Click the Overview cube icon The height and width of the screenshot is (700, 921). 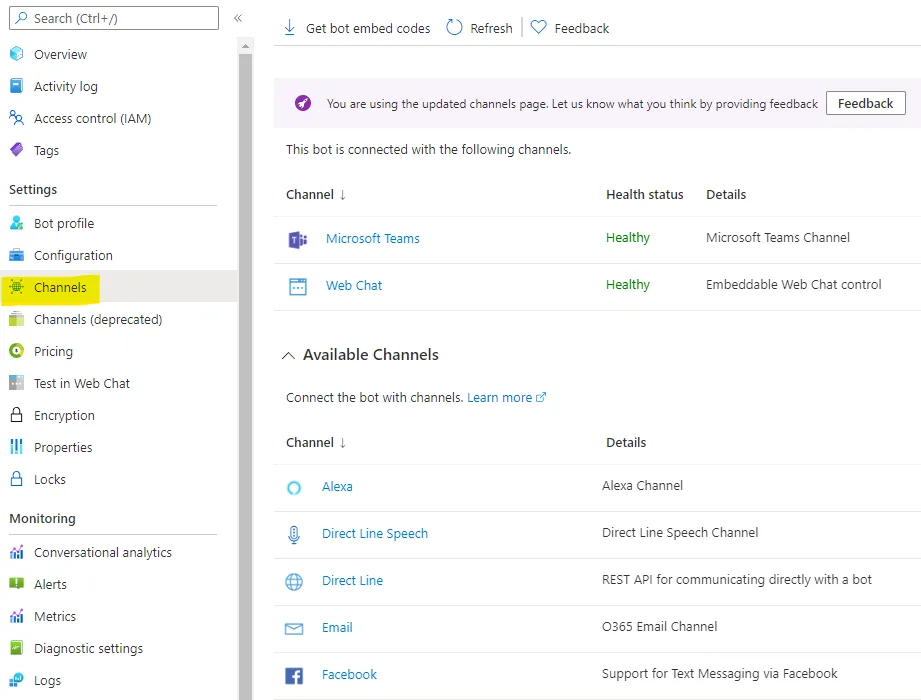coord(16,54)
